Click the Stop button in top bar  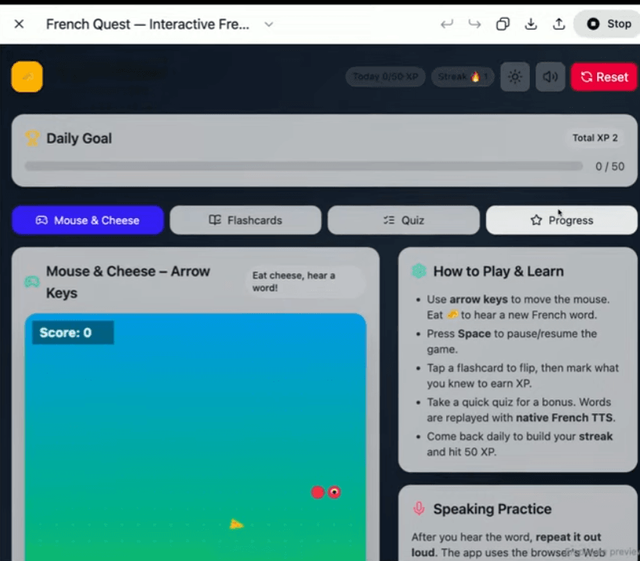pyautogui.click(x=608, y=24)
